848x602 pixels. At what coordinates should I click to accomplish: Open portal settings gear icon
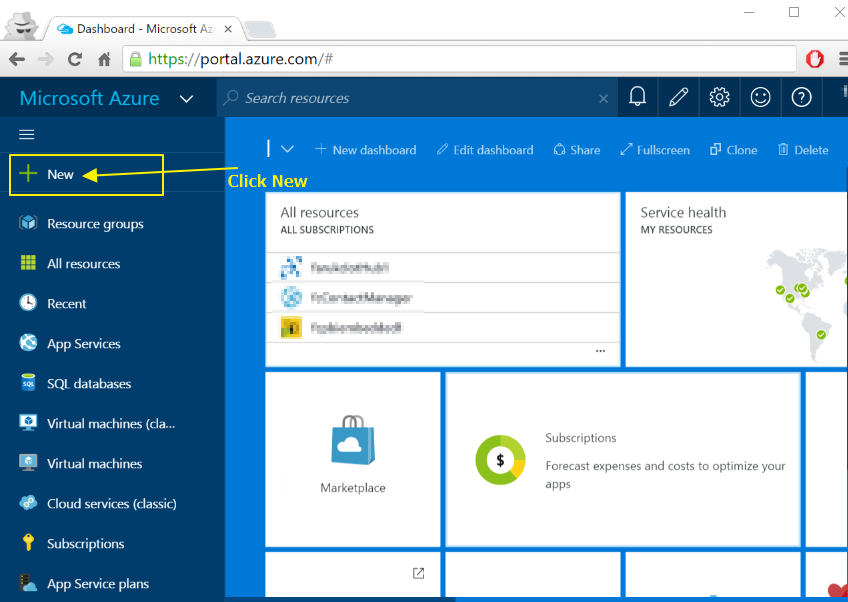[719, 97]
